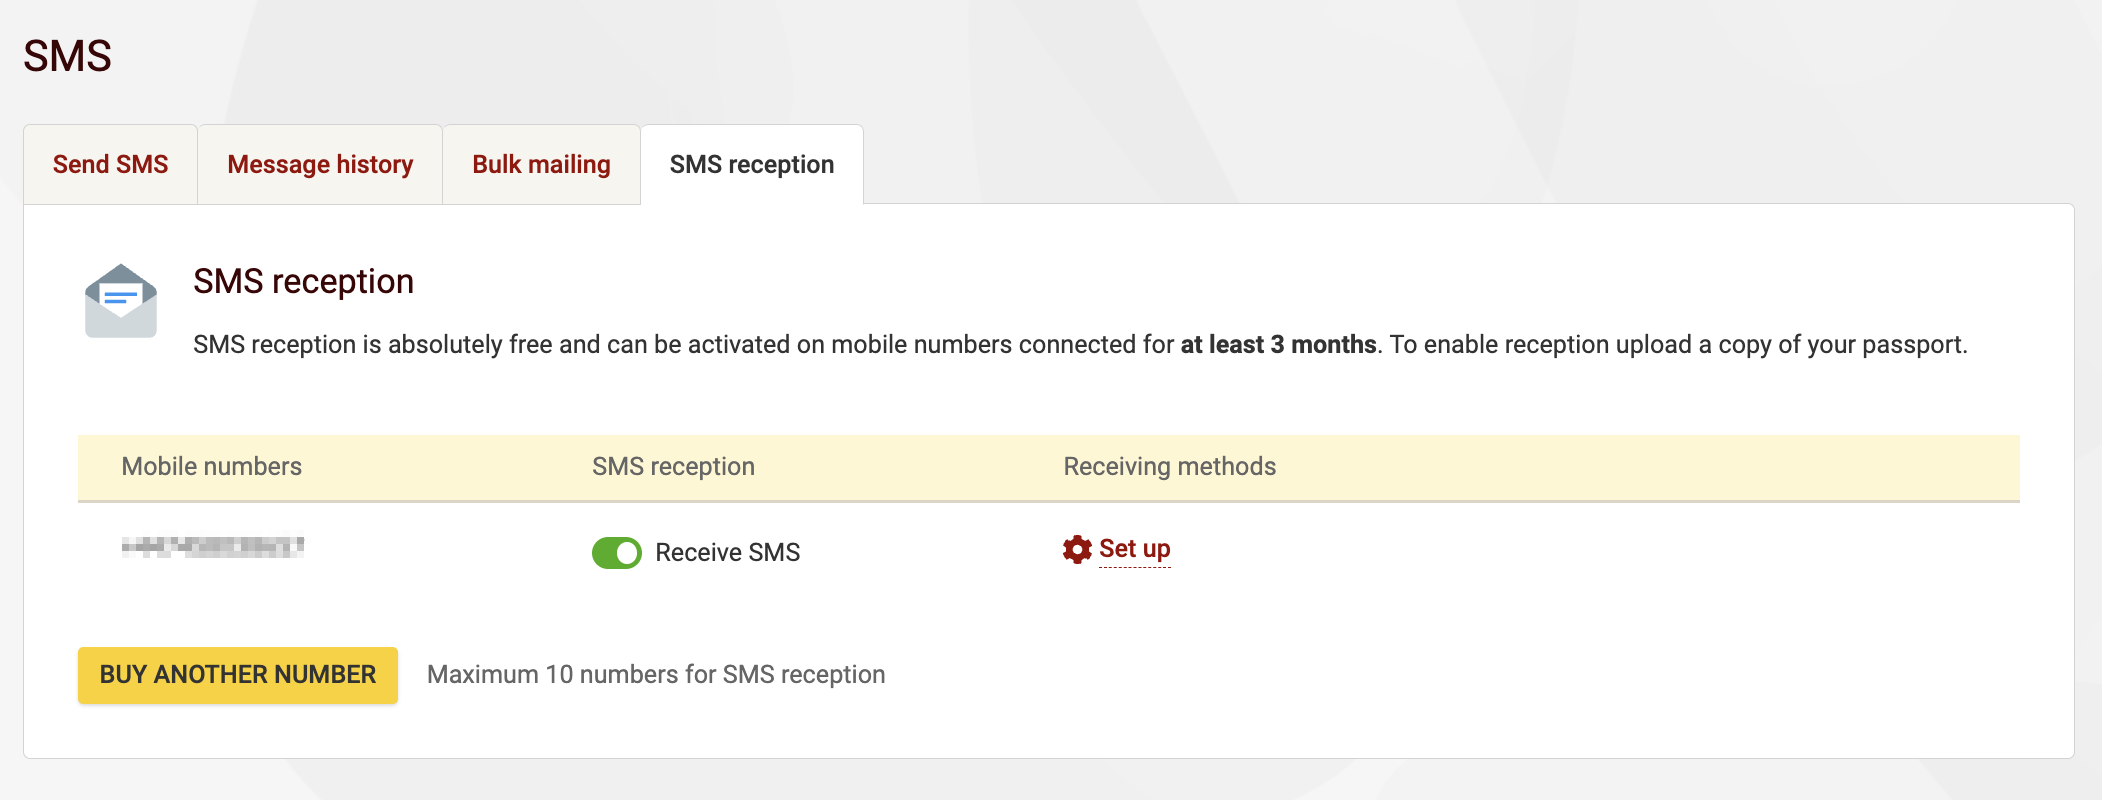Viewport: 2102px width, 800px height.
Task: Switch to the Send SMS tab
Action: click(111, 164)
